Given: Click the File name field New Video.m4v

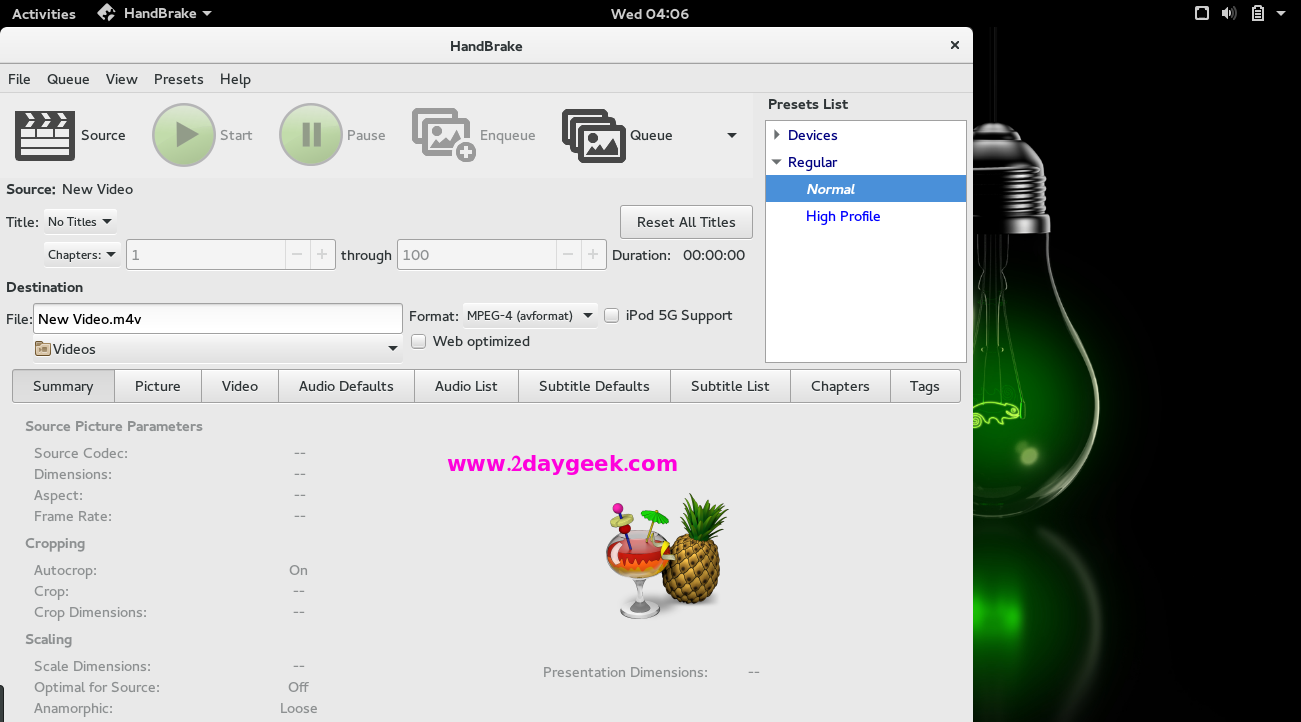Looking at the screenshot, I should click(218, 319).
